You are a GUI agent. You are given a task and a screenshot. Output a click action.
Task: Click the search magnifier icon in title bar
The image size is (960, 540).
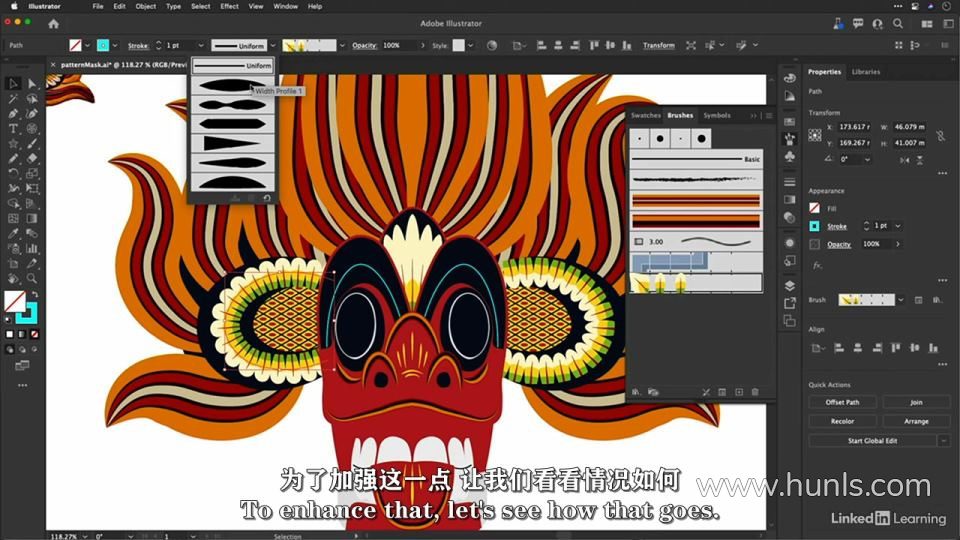898,24
